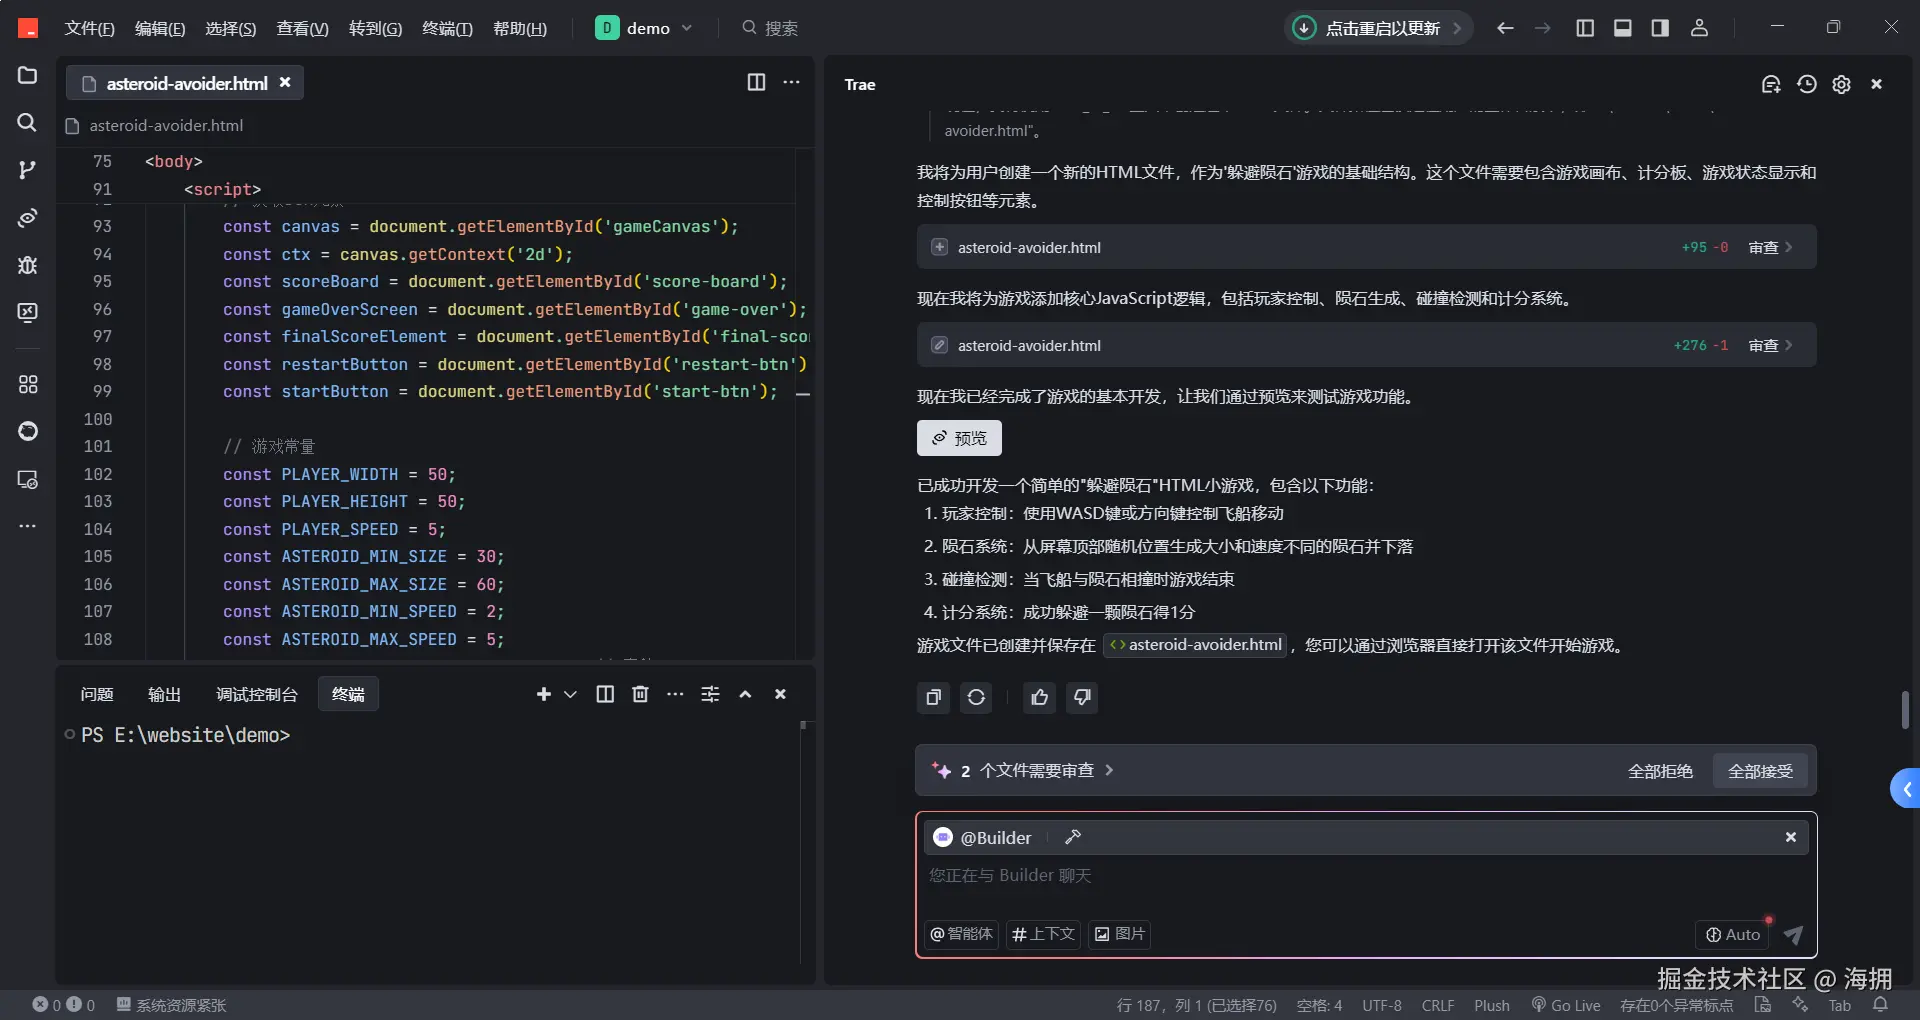The height and width of the screenshot is (1020, 1920).
Task: Open the 查看(V) menu
Action: point(302,28)
